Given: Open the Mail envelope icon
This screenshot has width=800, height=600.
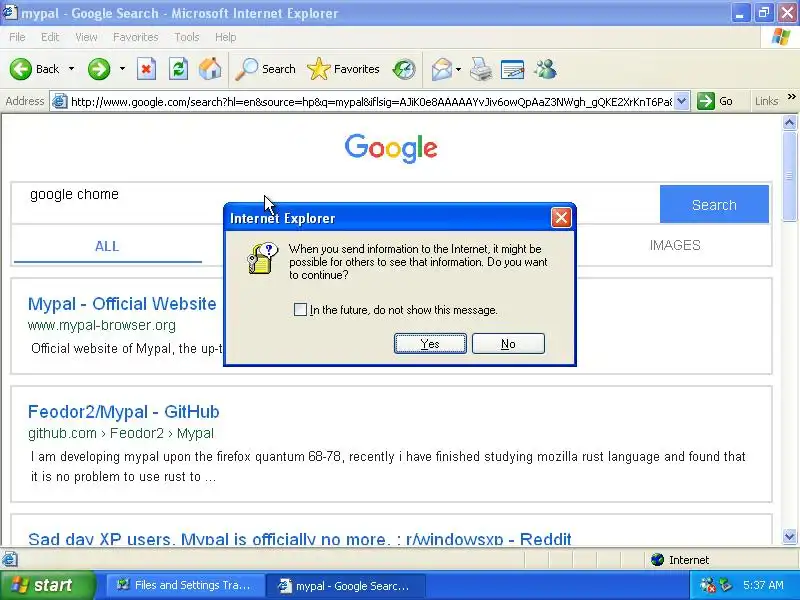Looking at the screenshot, I should point(441,69).
